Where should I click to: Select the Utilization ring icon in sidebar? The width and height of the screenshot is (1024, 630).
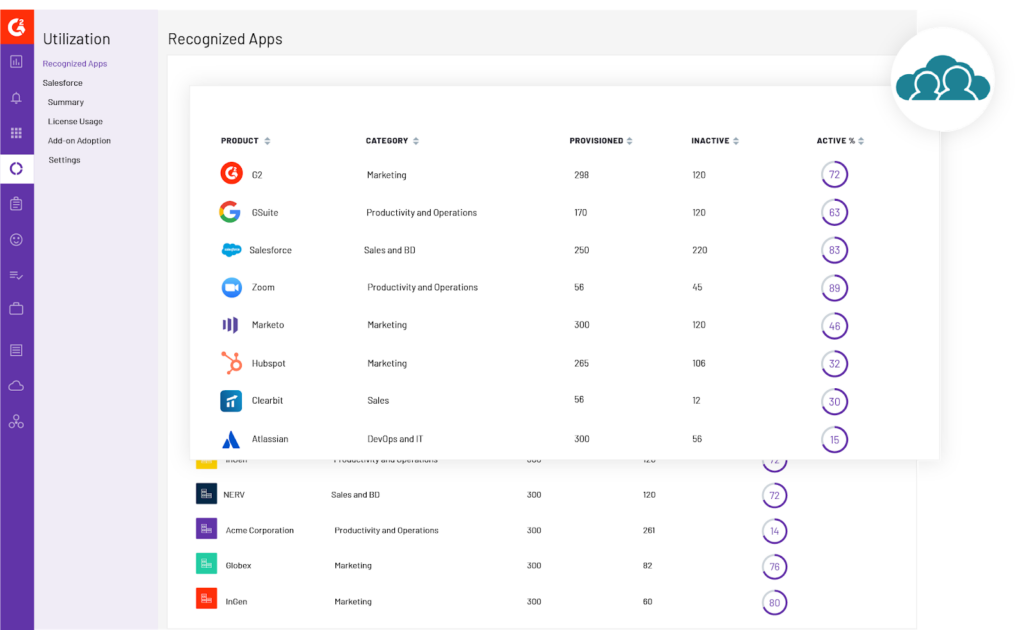tap(16, 169)
